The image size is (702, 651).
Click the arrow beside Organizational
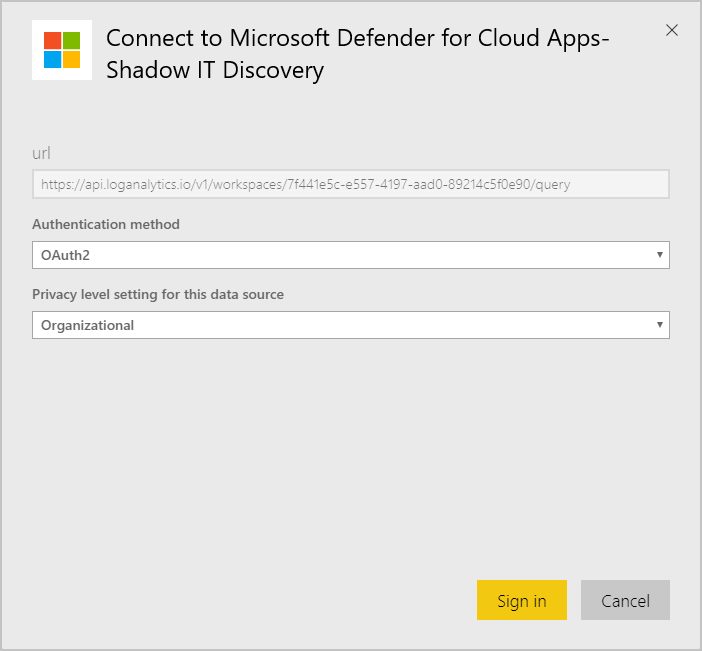tap(659, 325)
